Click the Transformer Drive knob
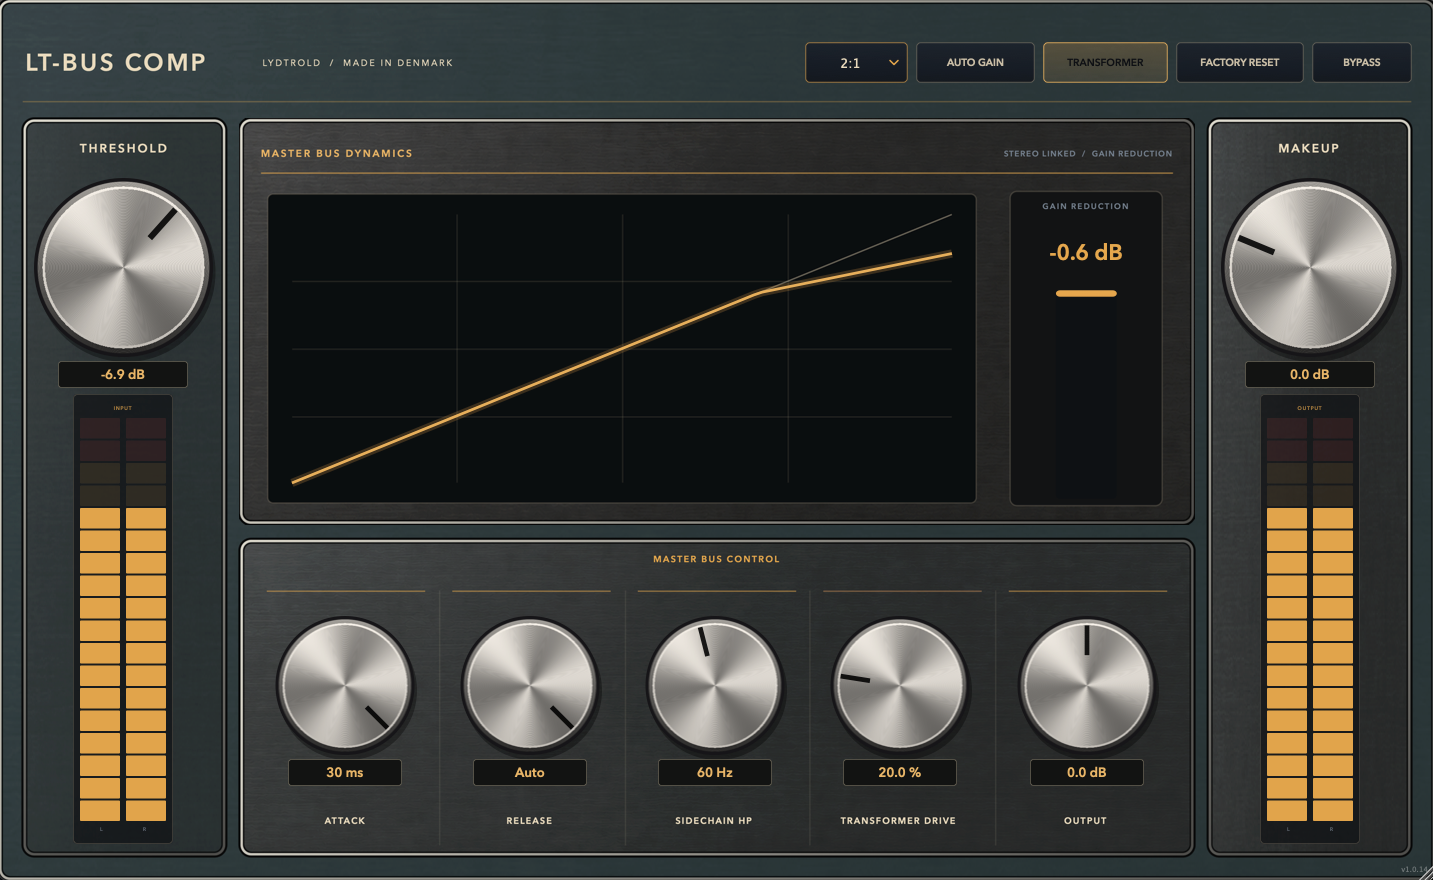Viewport: 1433px width, 880px height. tap(900, 685)
